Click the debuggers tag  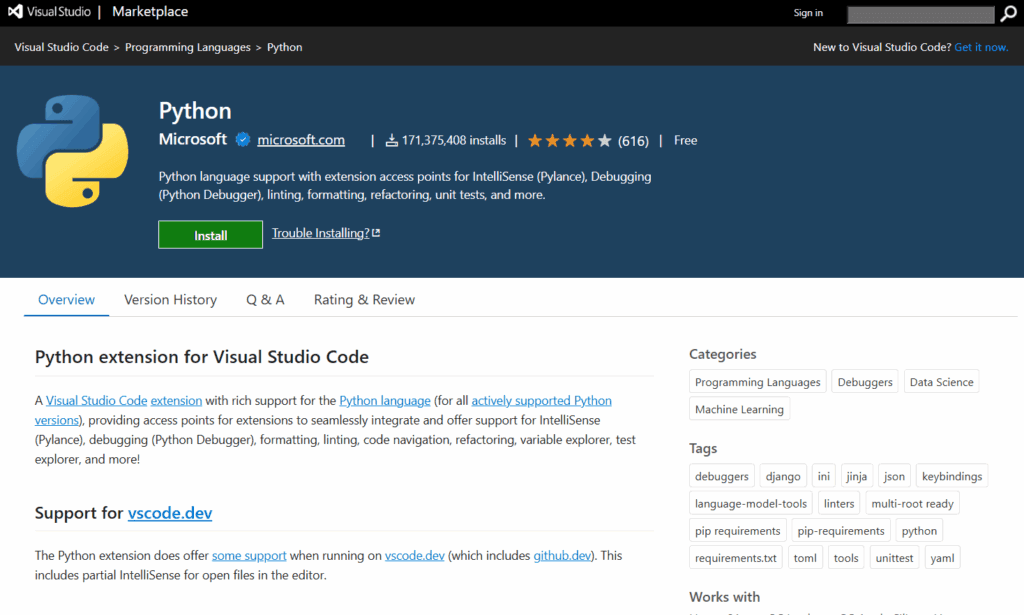[722, 476]
